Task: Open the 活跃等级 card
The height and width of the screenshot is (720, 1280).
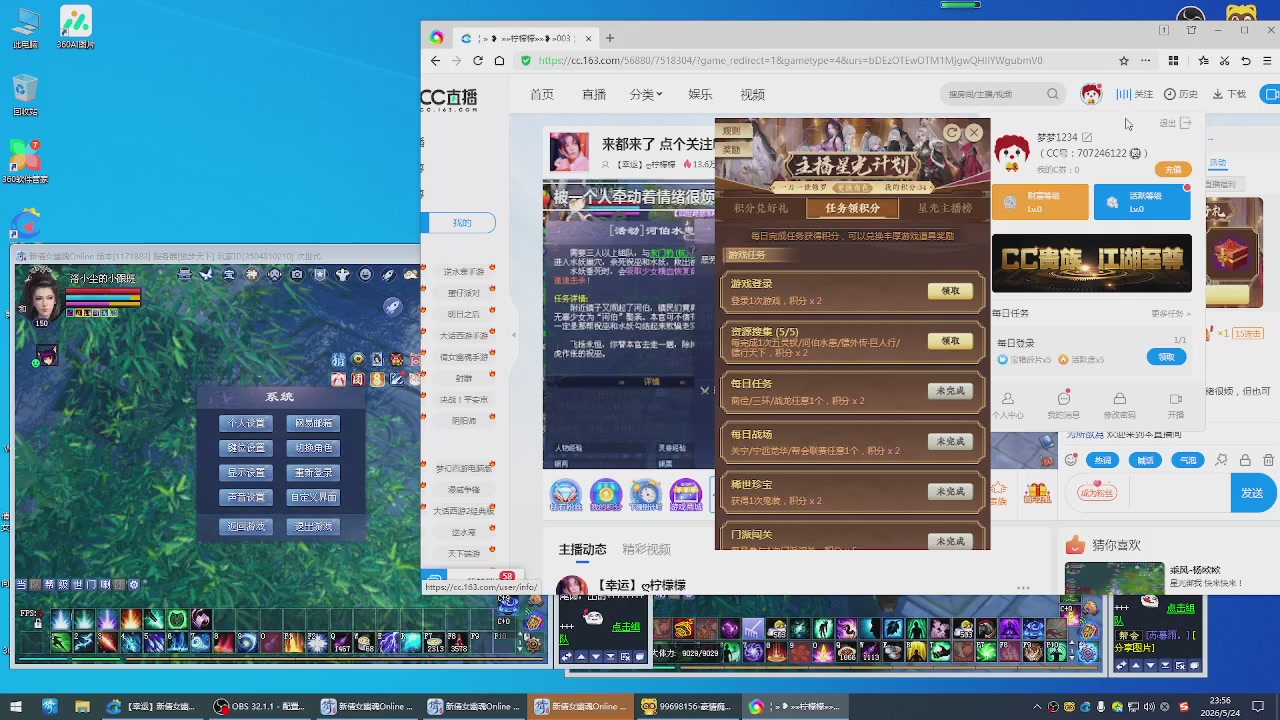Action: 1142,202
